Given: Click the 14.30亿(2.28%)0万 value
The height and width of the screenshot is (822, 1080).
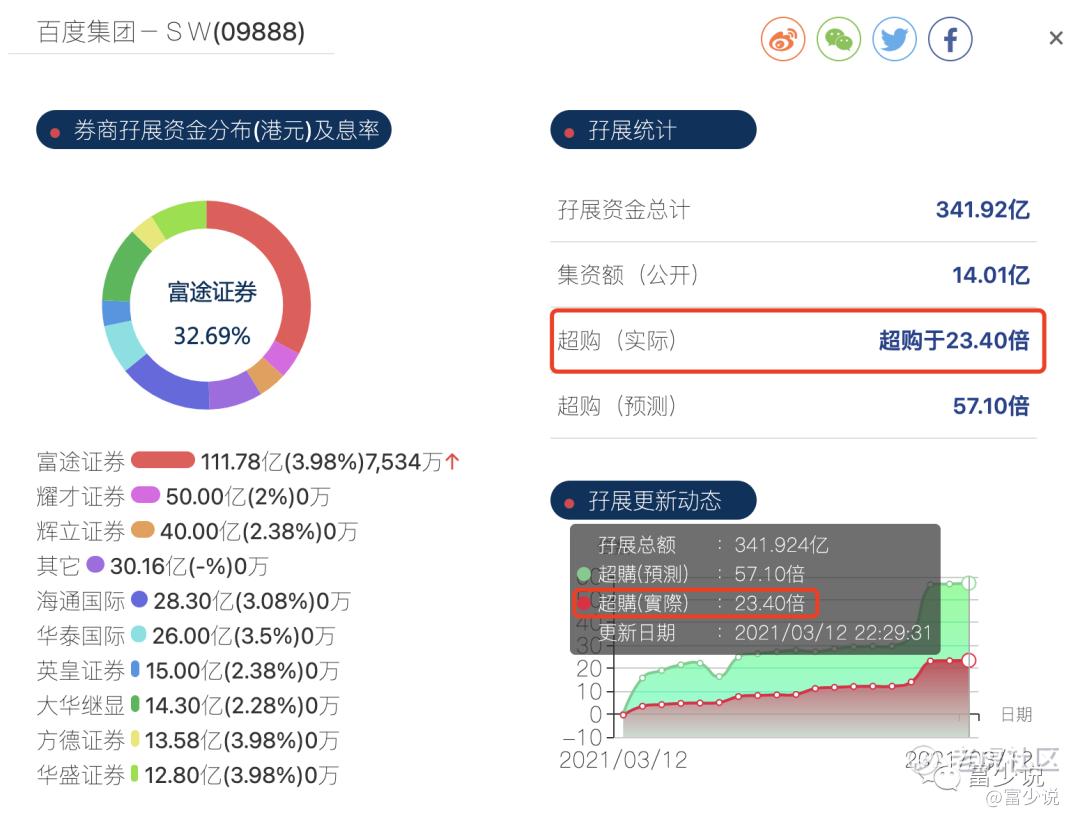Looking at the screenshot, I should point(242,706).
